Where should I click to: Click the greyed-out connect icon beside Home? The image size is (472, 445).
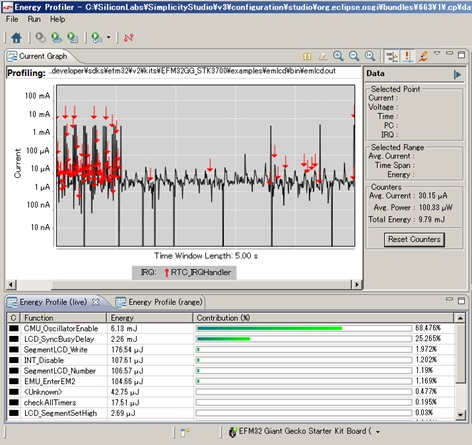40,38
